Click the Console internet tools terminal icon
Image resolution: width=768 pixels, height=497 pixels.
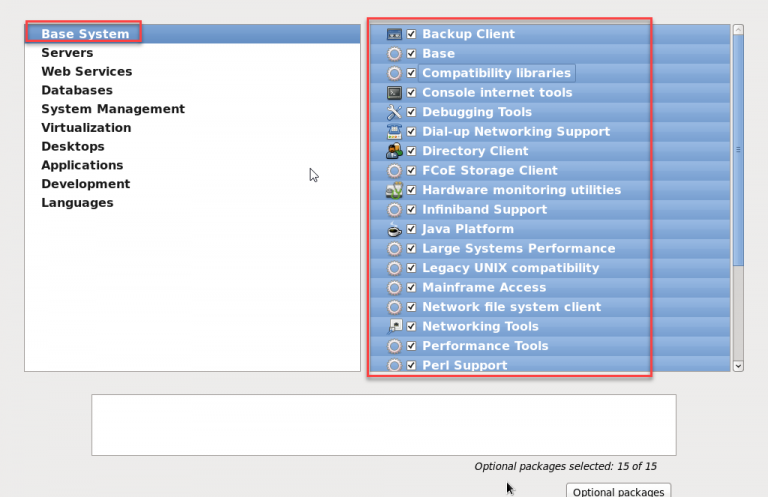click(394, 93)
